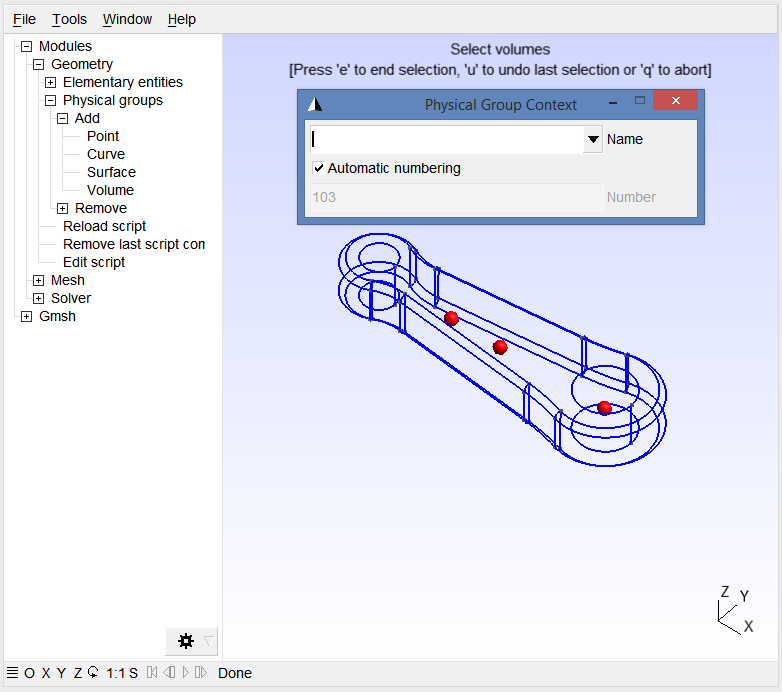Open the File menu
This screenshot has height=692, width=782.
coord(24,19)
